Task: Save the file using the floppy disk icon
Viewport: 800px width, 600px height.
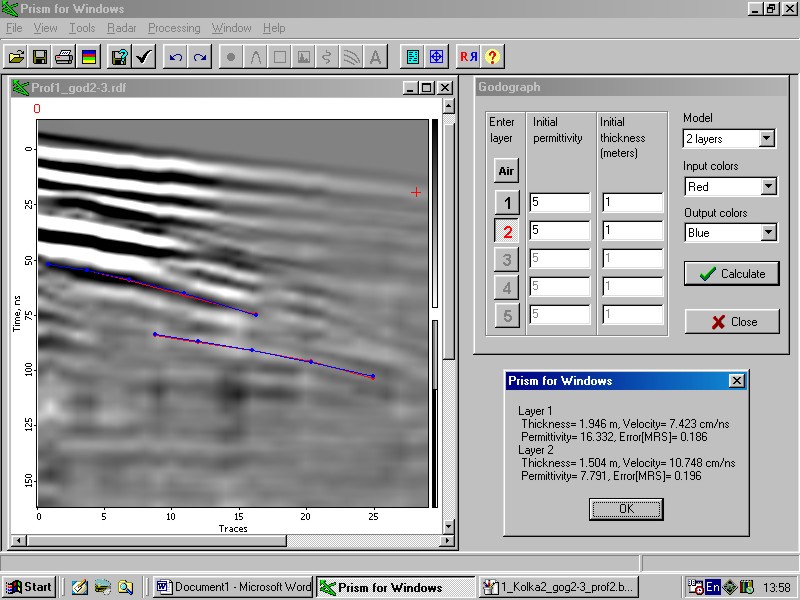Action: click(40, 57)
